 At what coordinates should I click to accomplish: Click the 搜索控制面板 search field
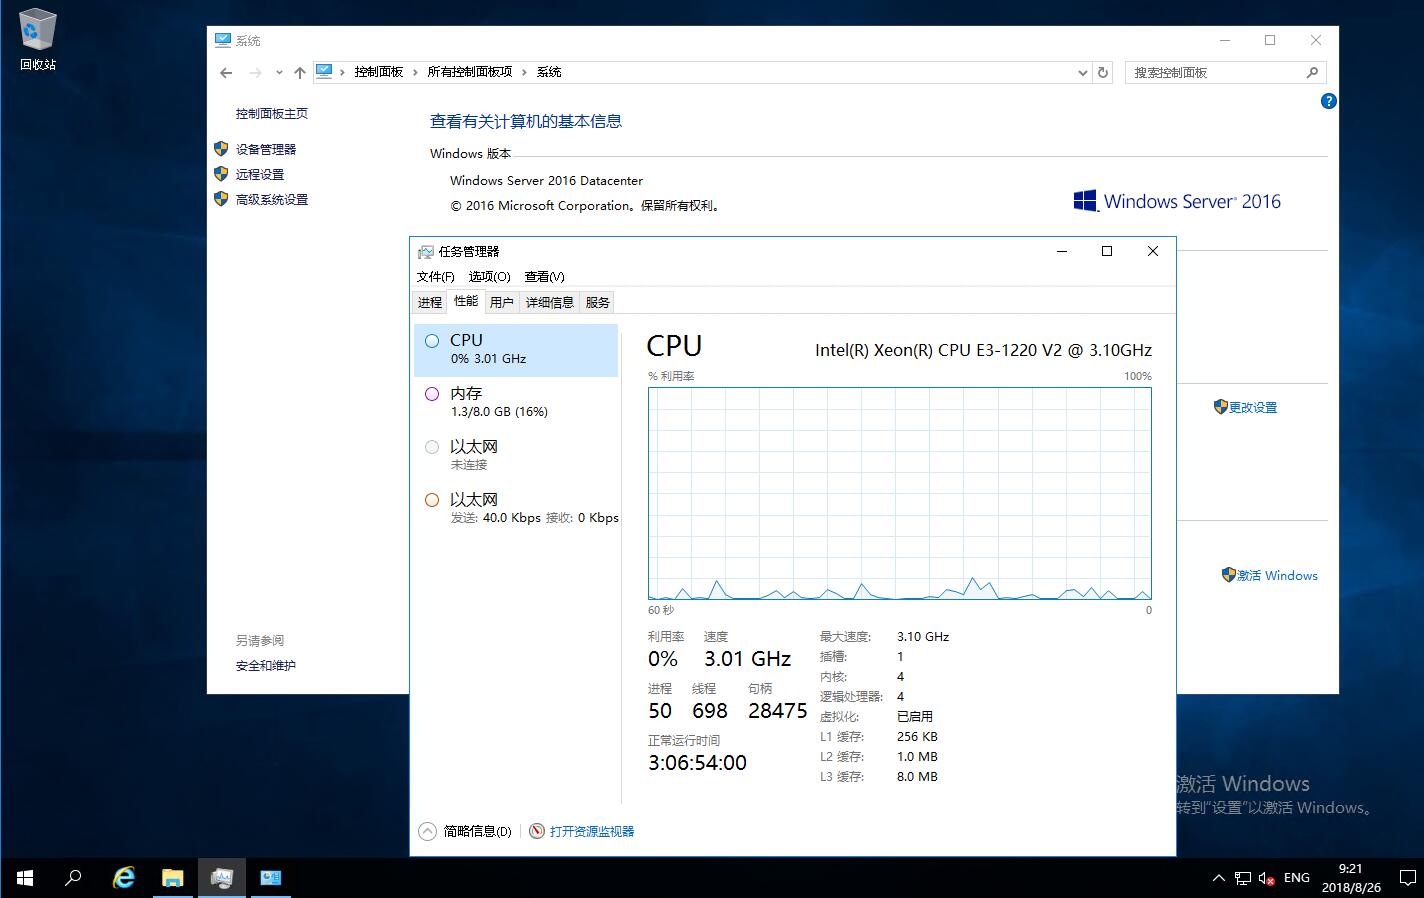tap(1226, 72)
